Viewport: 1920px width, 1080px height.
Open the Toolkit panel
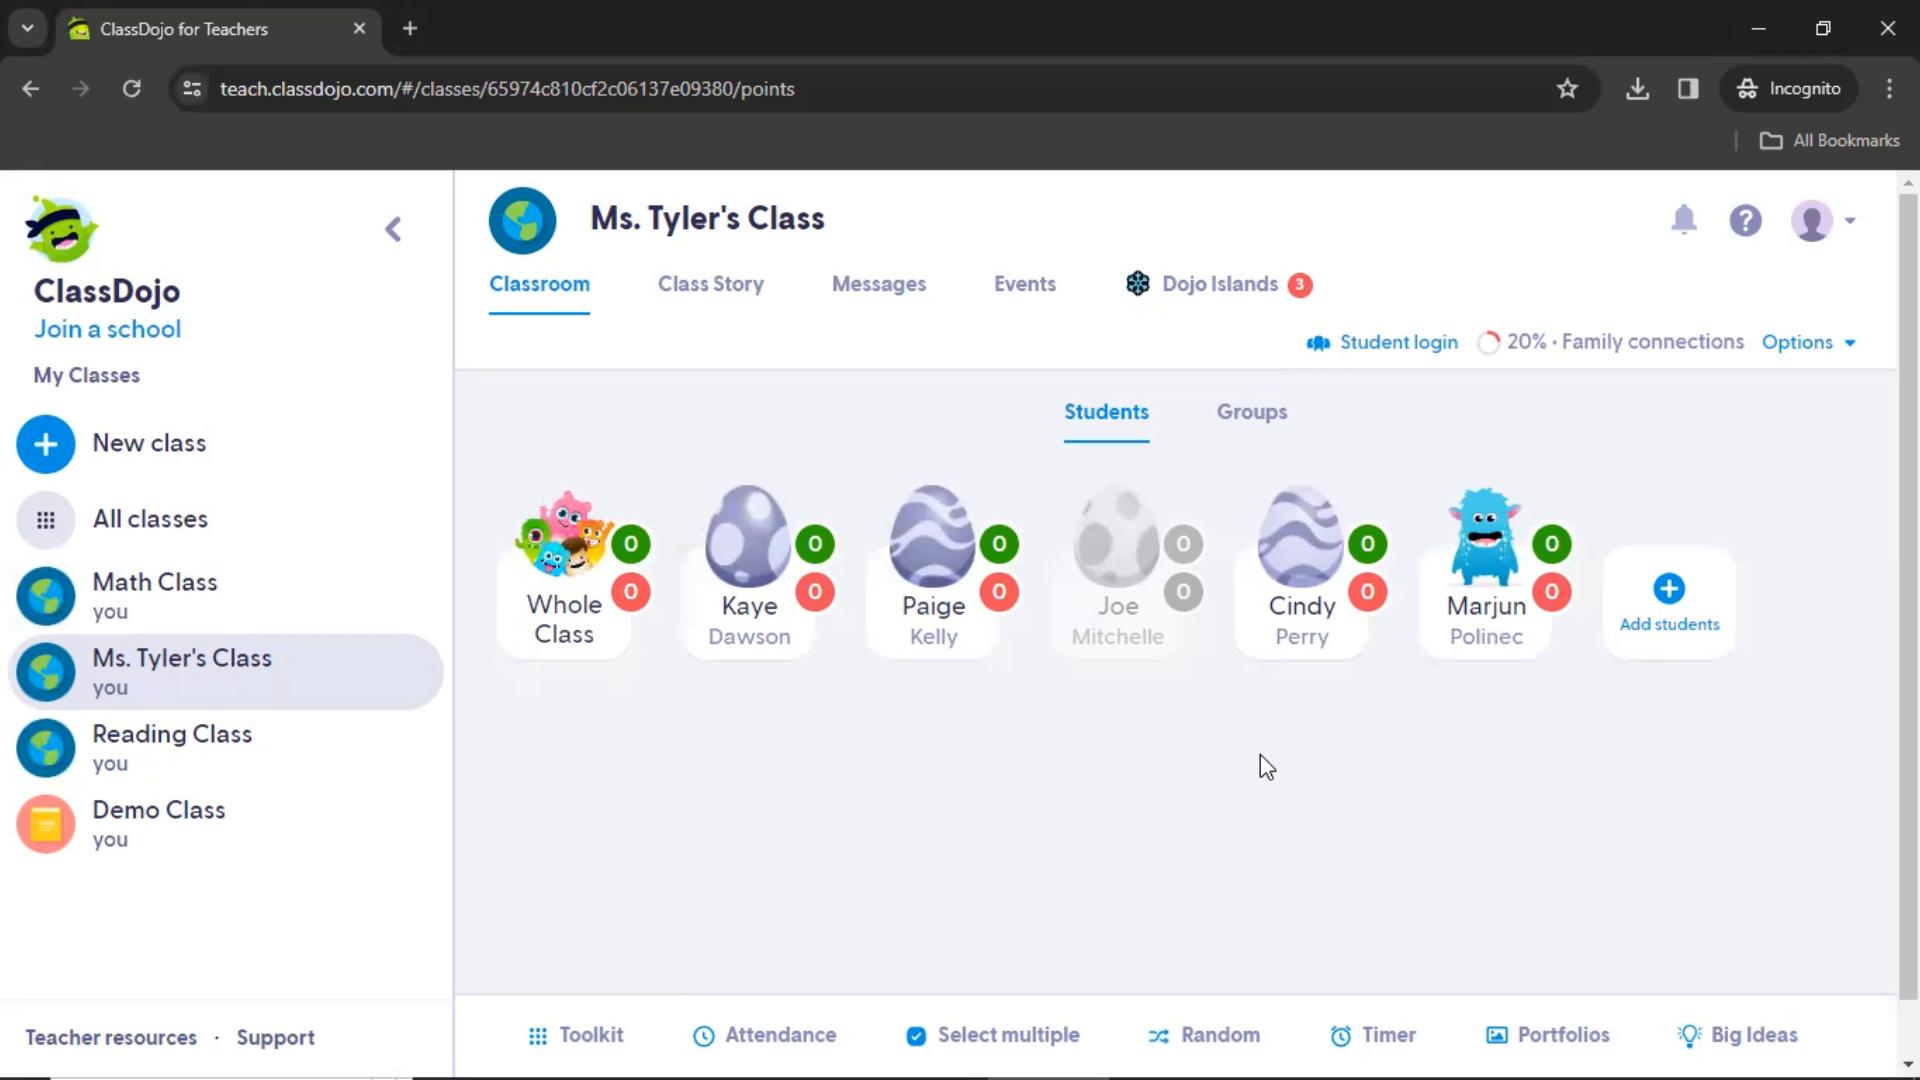575,1035
